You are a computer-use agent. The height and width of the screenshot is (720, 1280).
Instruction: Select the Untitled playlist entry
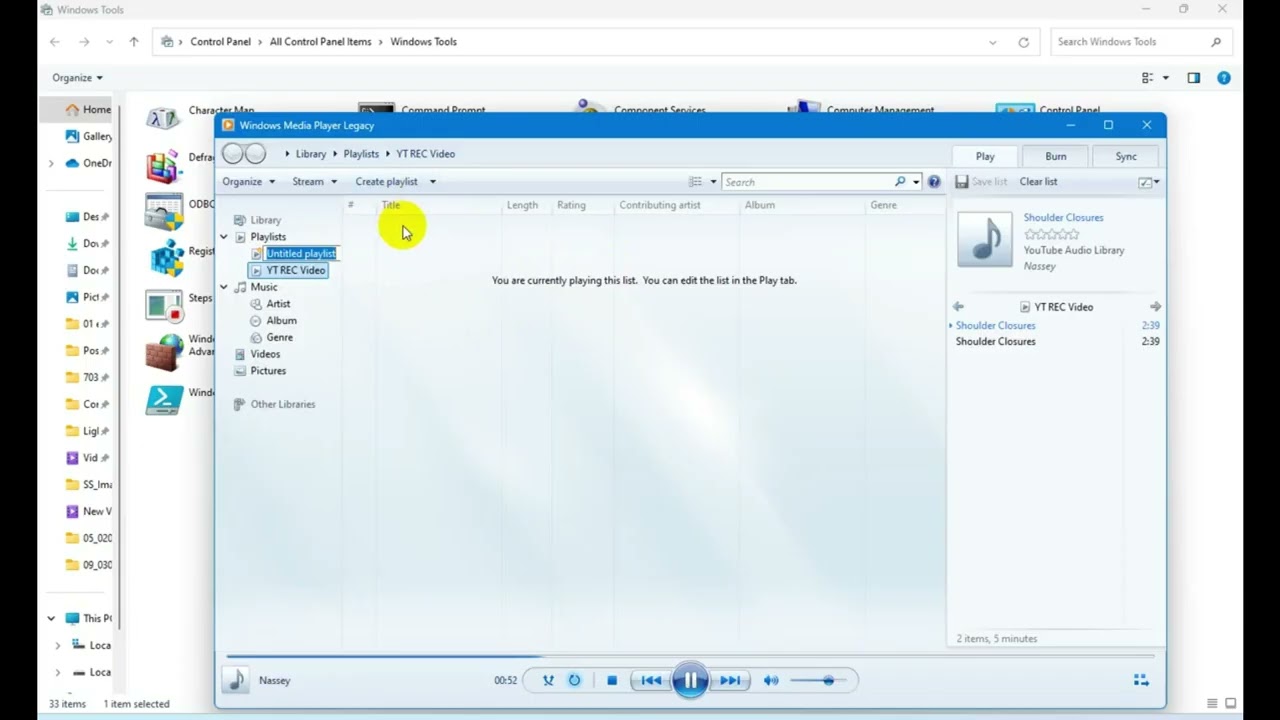click(x=301, y=254)
